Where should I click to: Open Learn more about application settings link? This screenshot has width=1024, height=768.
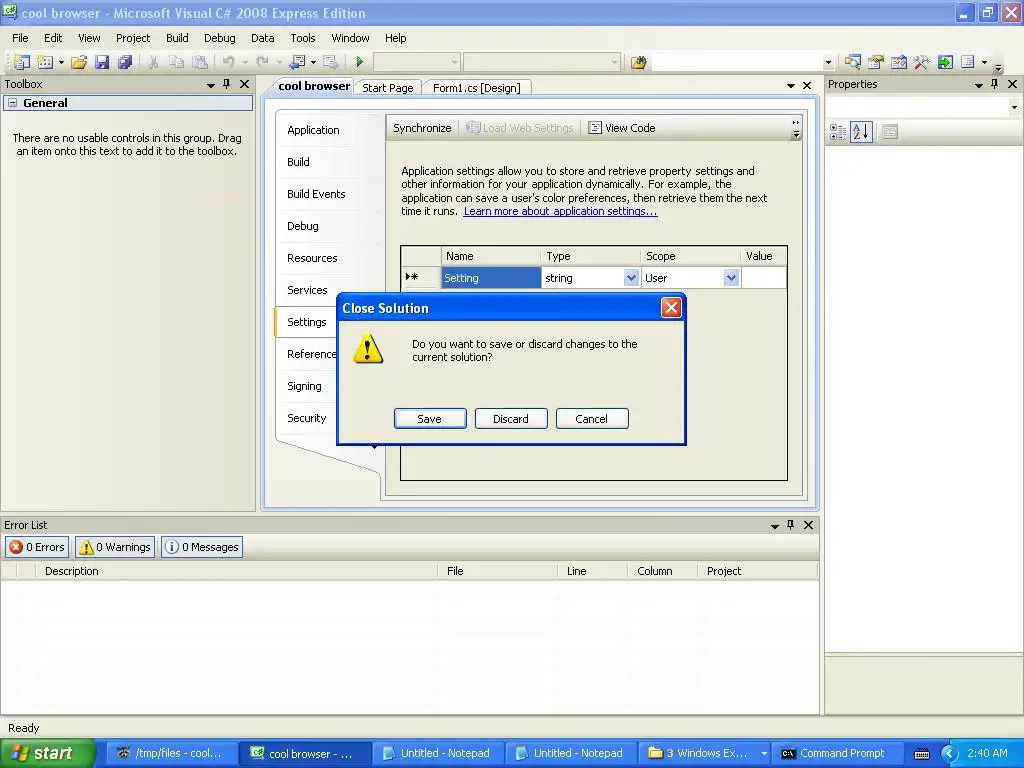(560, 211)
